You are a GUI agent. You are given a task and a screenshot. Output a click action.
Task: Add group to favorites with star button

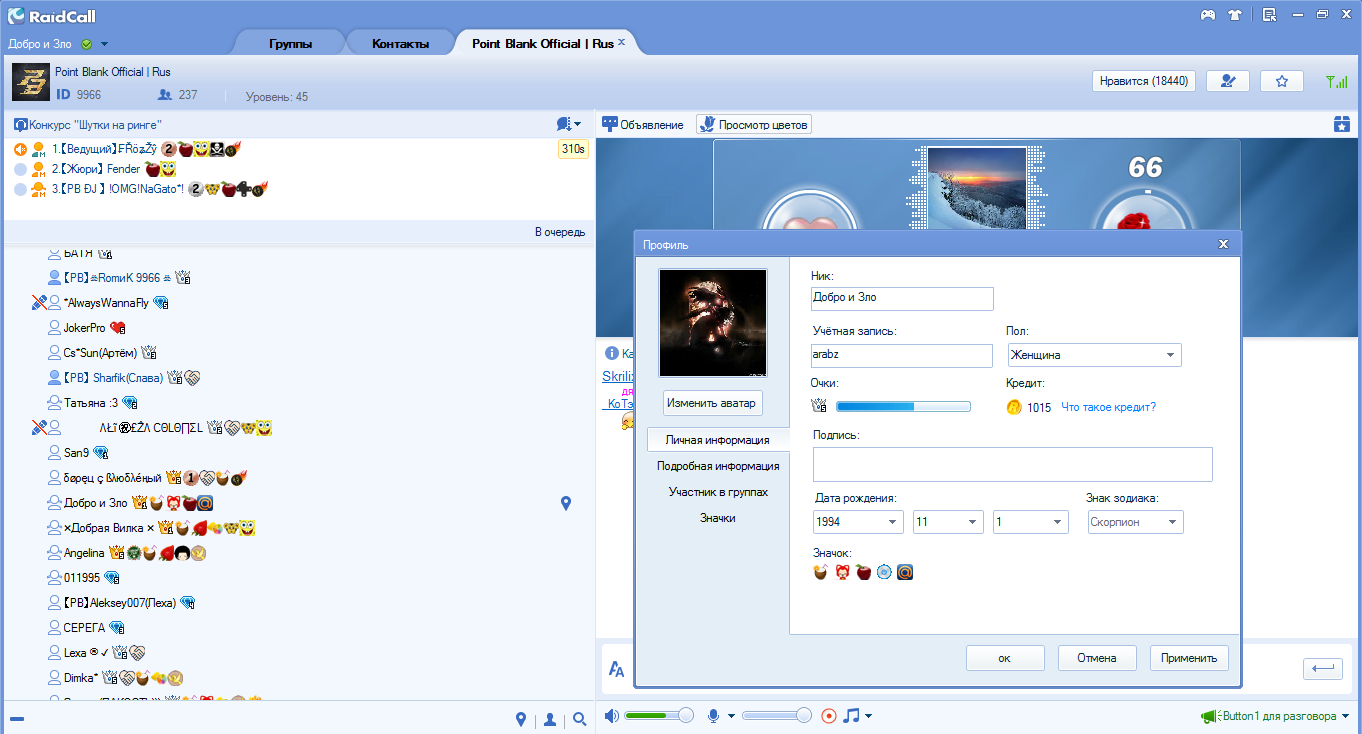1281,81
